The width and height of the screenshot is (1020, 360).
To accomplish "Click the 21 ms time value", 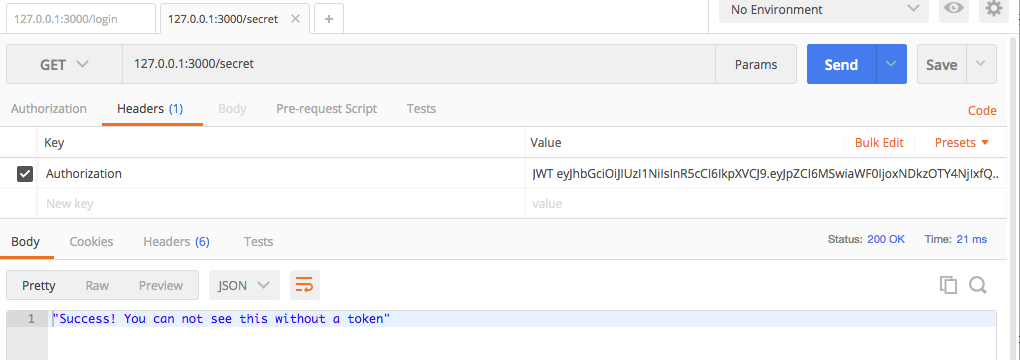I will [972, 239].
